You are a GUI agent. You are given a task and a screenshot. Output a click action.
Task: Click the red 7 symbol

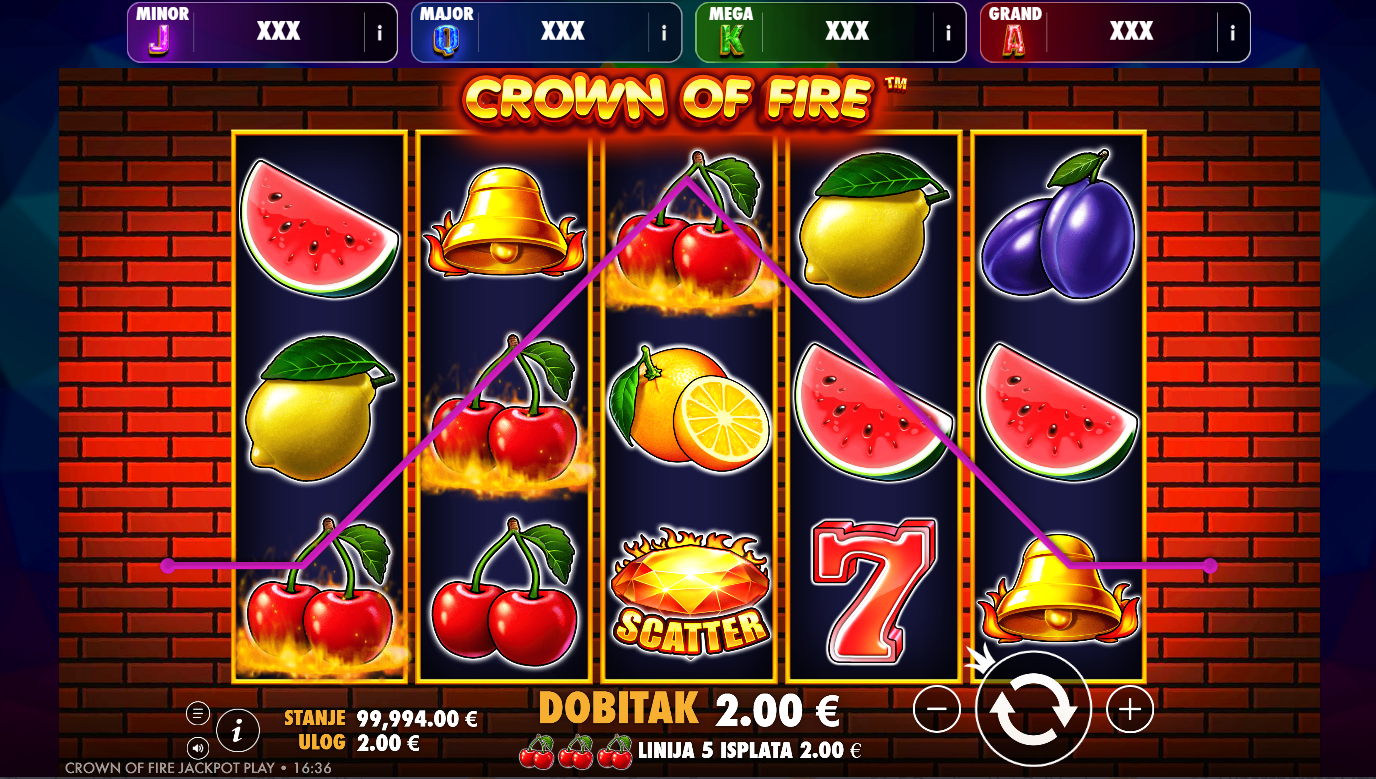click(875, 592)
